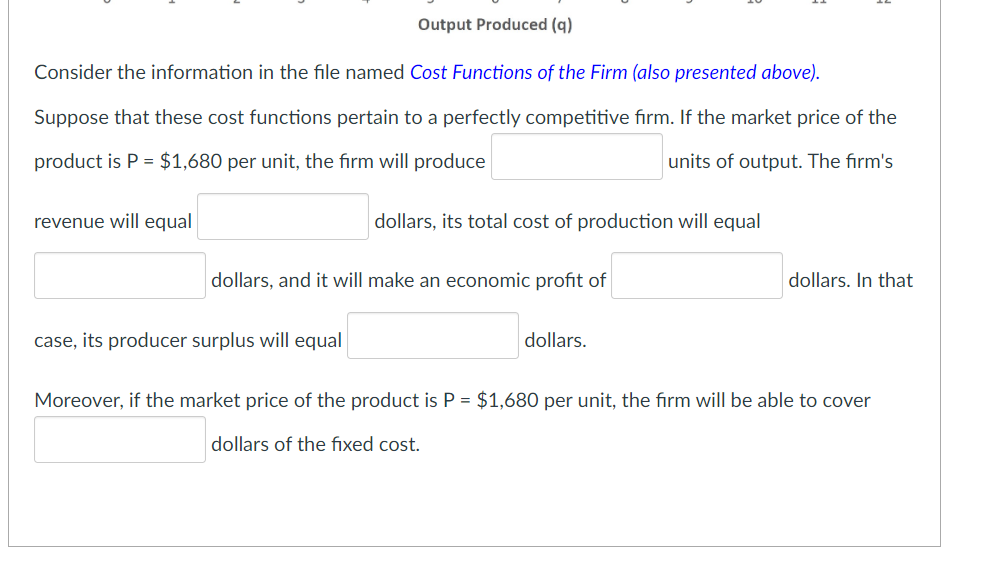1006x582 pixels.
Task: Click the number 12 axis label
Action: coord(885,3)
